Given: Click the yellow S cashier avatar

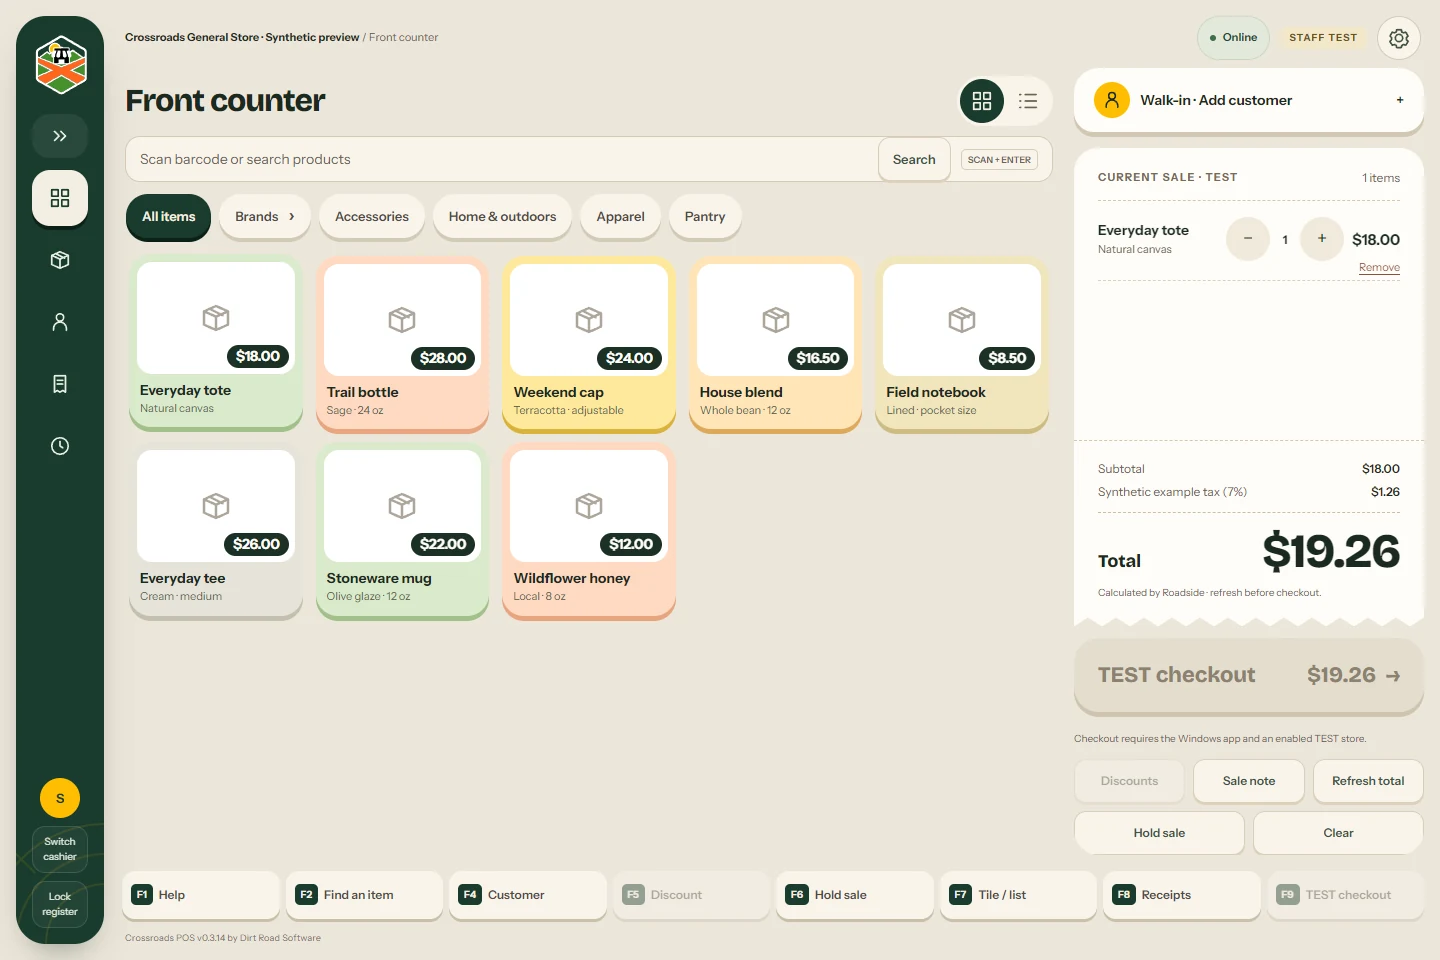Looking at the screenshot, I should click(60, 798).
